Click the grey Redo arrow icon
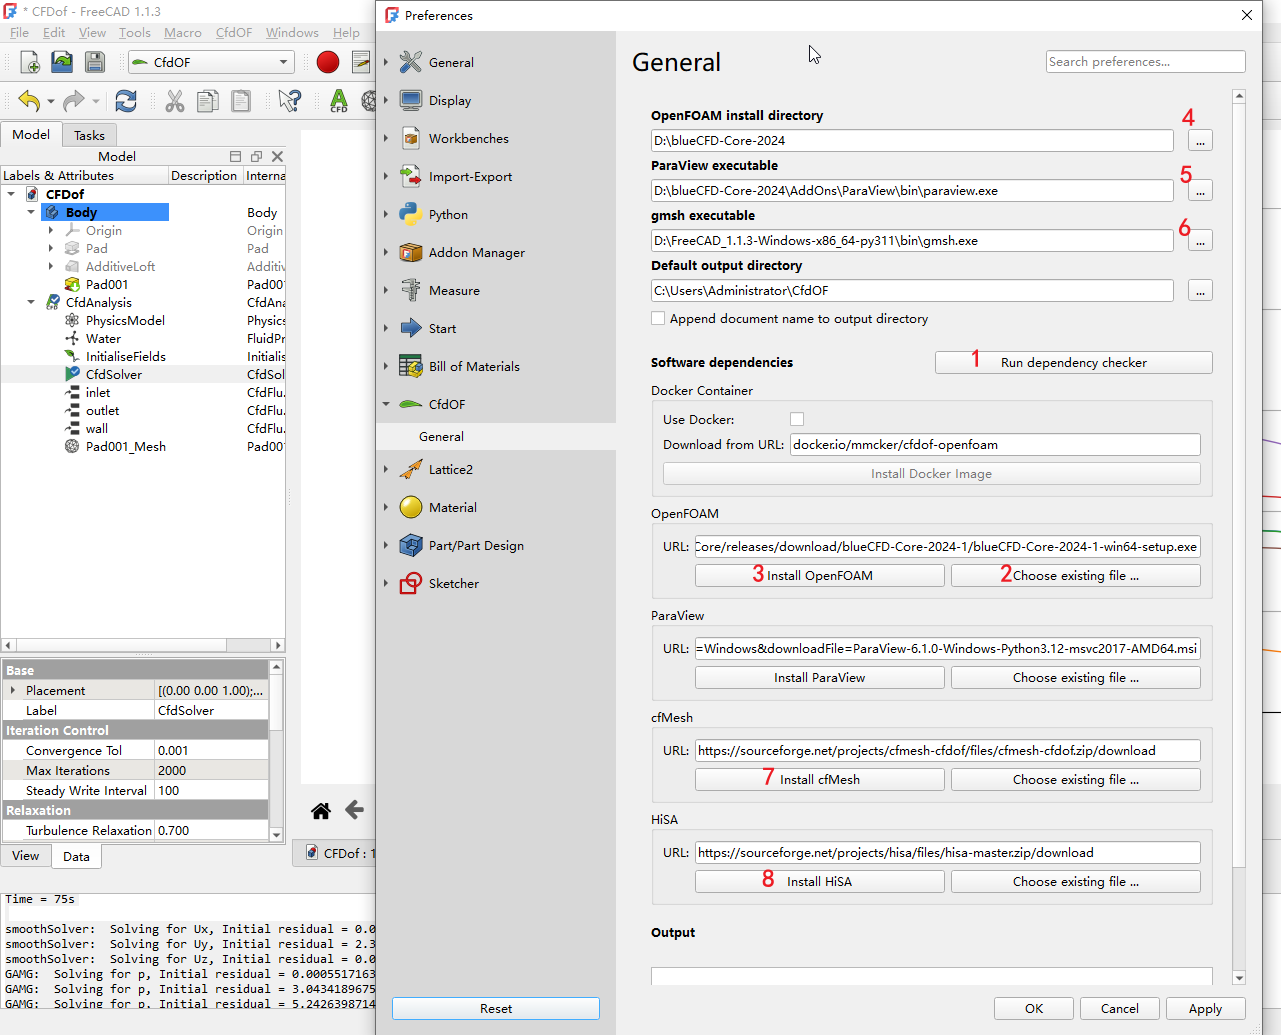 coord(73,101)
